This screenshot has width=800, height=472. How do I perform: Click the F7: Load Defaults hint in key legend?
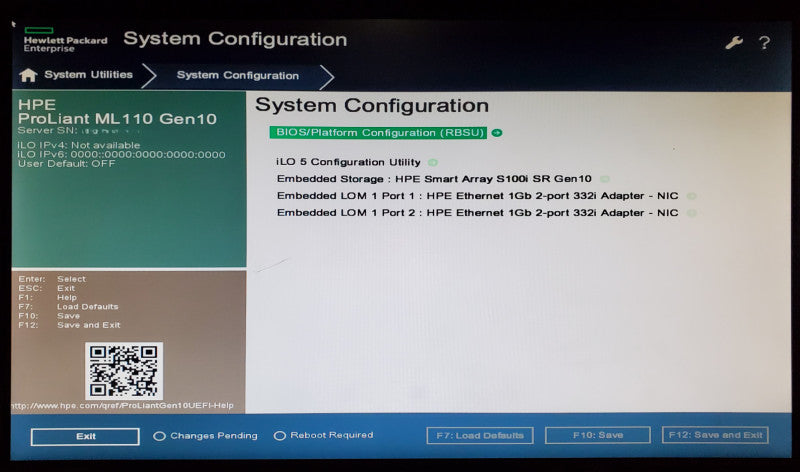[68, 307]
